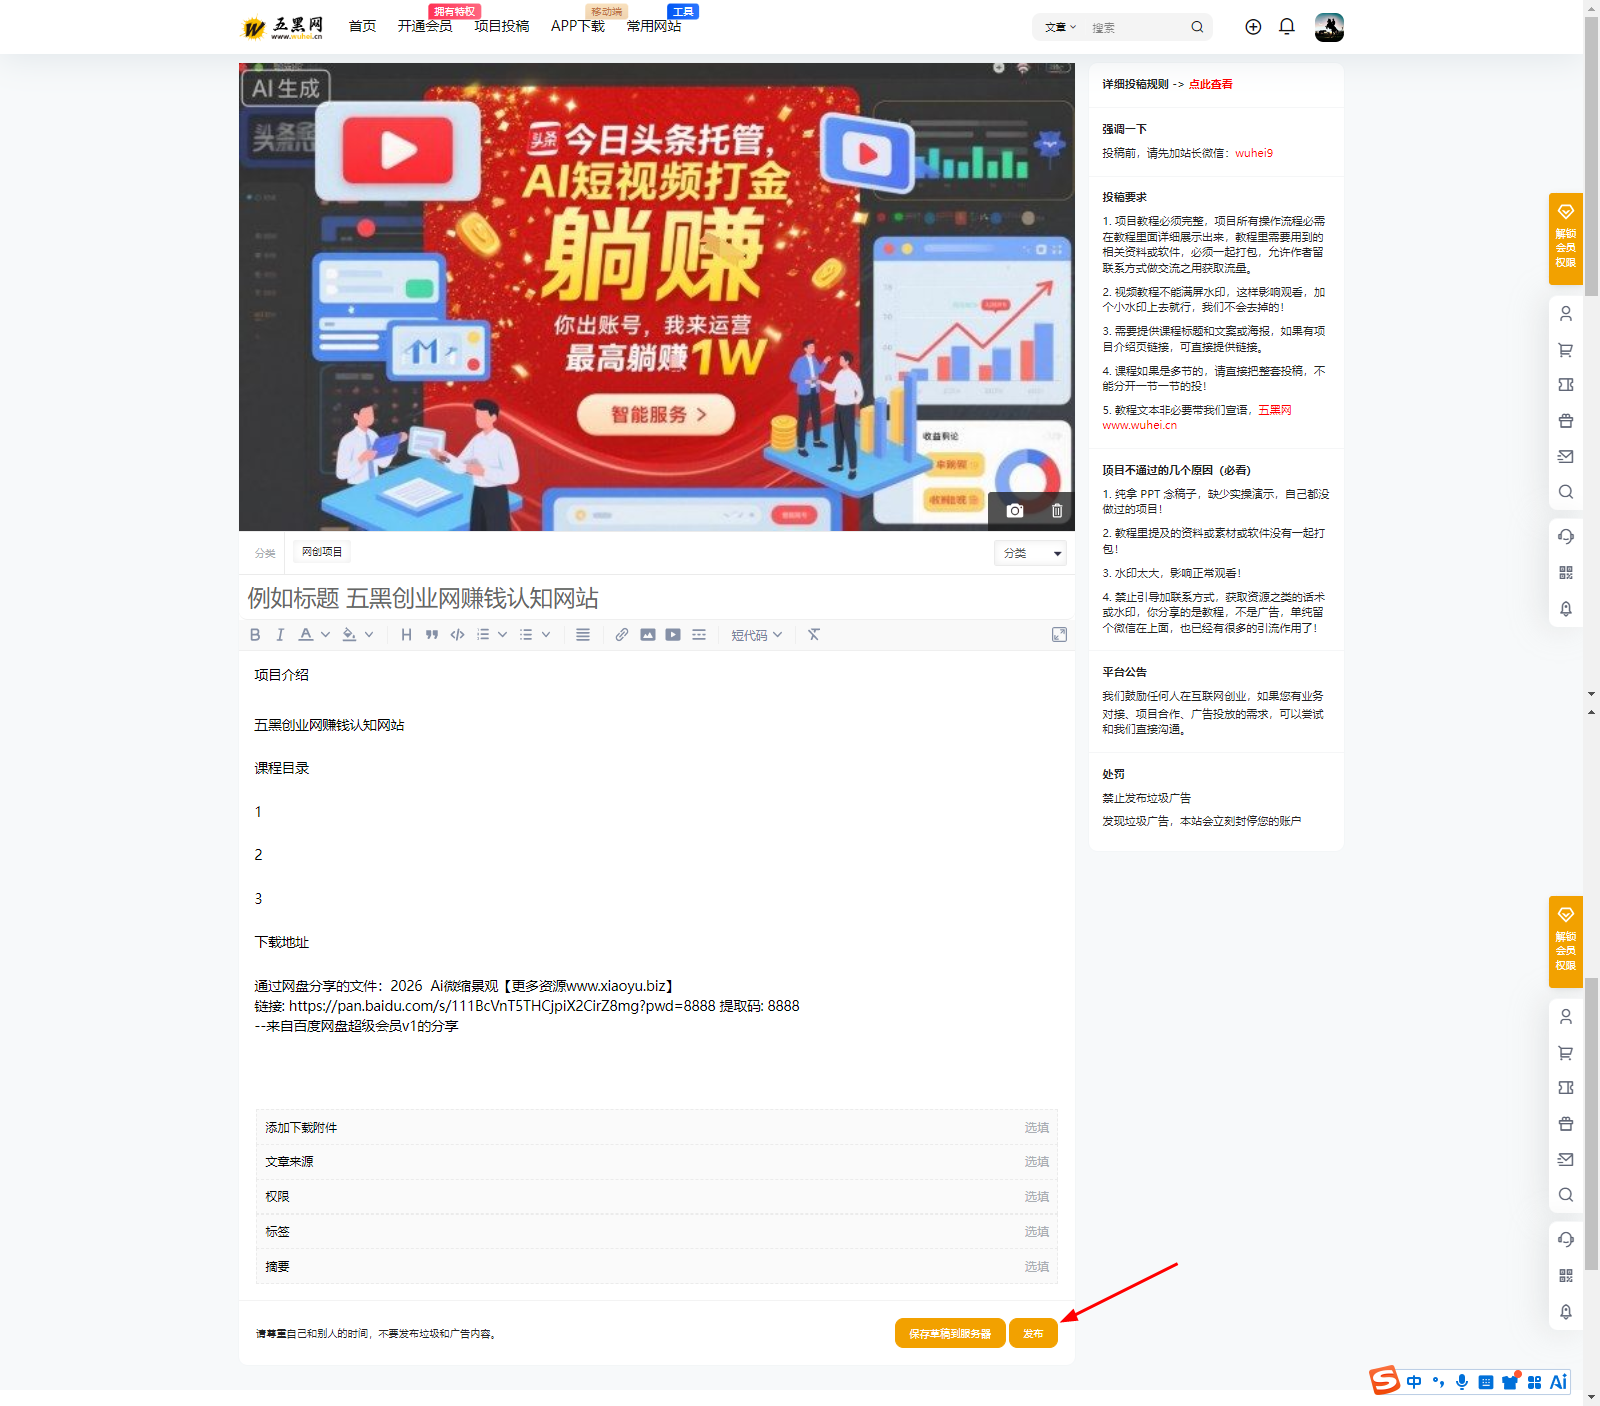Insert a numbered list
Image resolution: width=1600 pixels, height=1406 pixels.
[x=483, y=635]
